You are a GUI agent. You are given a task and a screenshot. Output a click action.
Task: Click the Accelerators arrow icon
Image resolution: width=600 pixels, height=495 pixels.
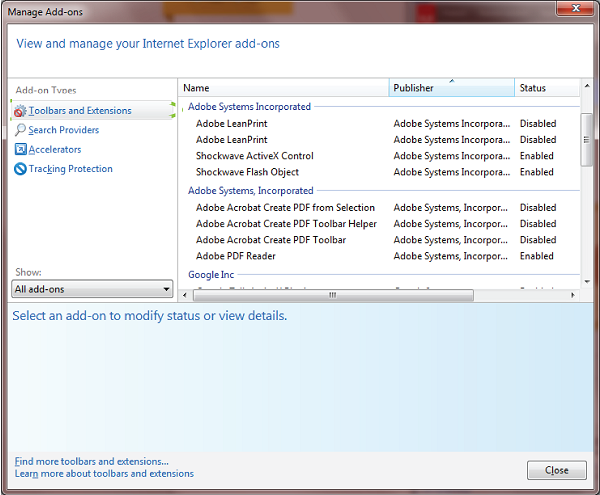[x=20, y=149]
